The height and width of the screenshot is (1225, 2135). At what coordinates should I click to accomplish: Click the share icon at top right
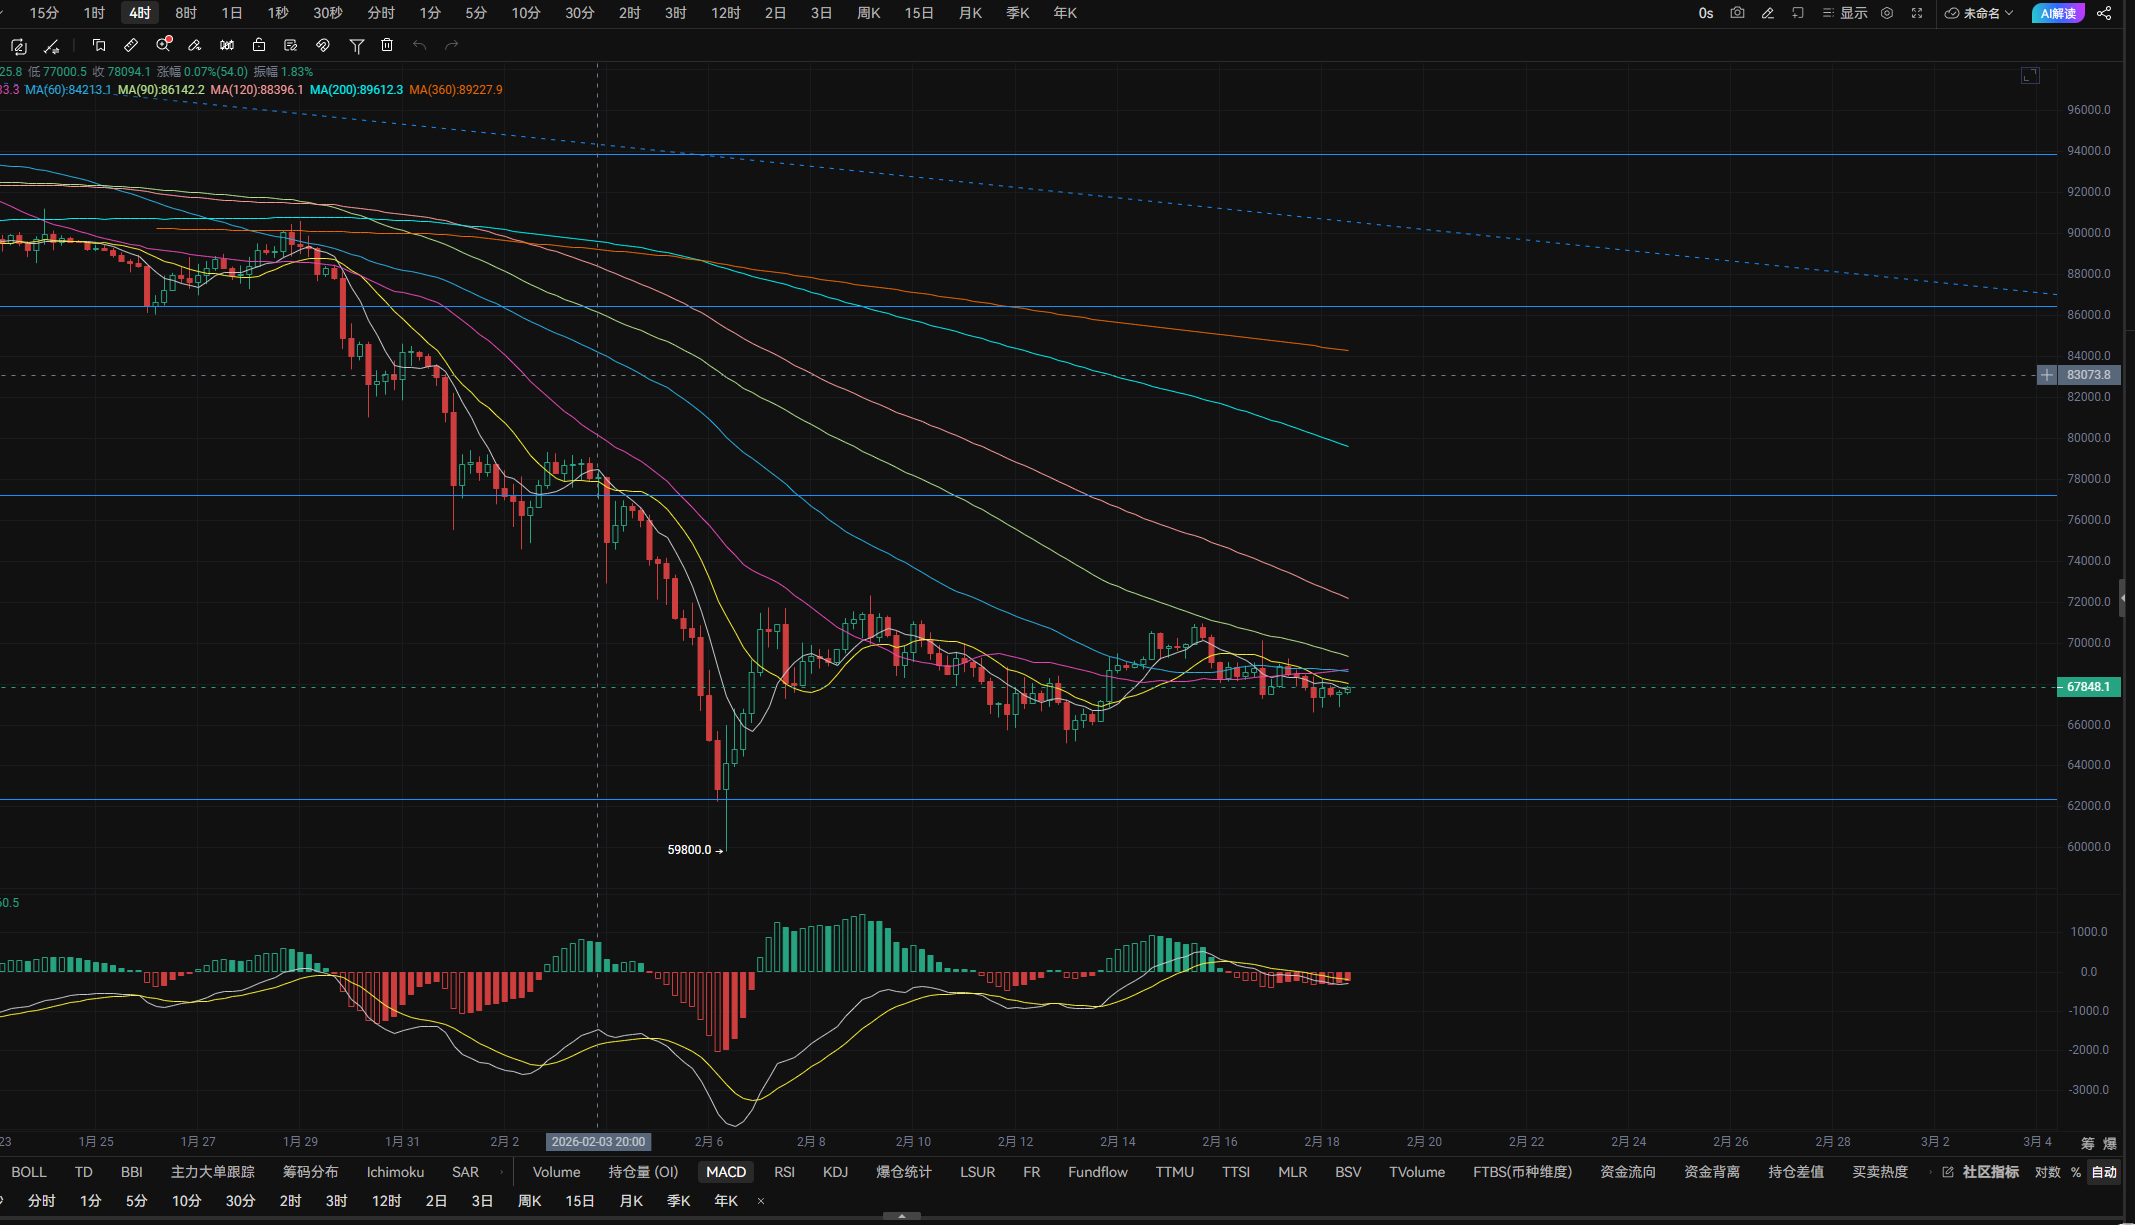pos(2104,13)
